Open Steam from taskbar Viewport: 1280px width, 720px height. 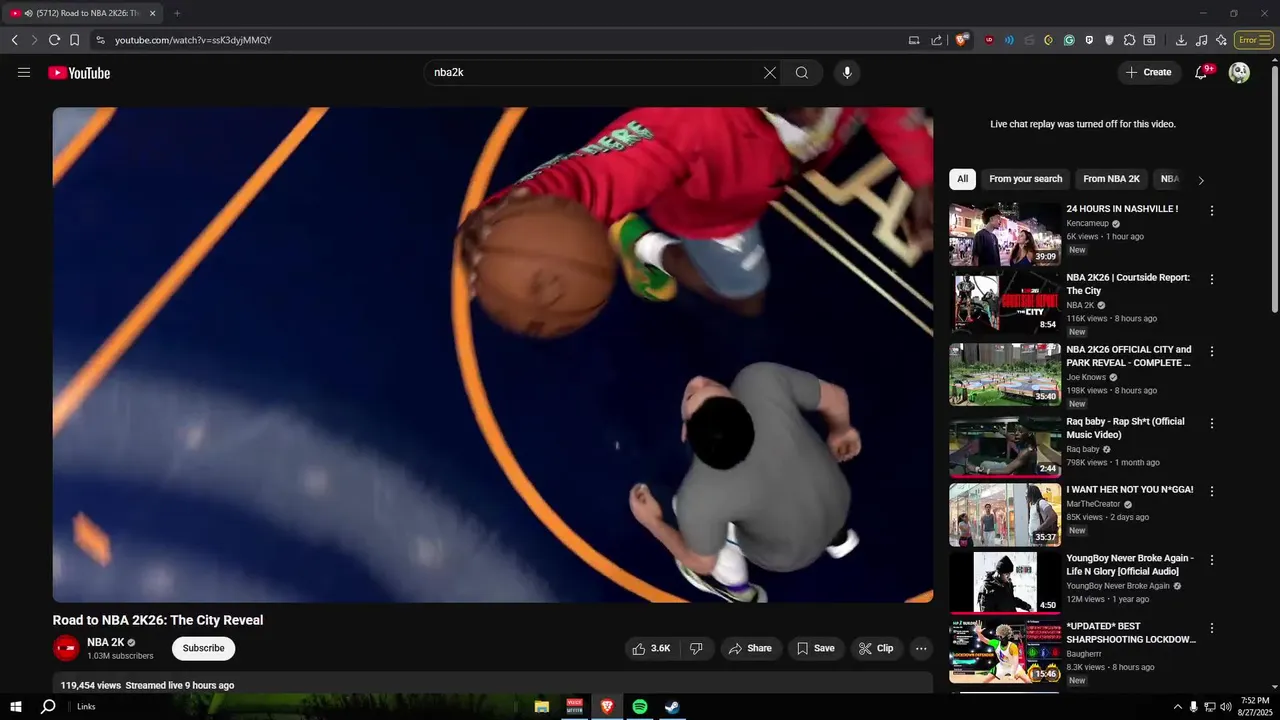(x=673, y=706)
